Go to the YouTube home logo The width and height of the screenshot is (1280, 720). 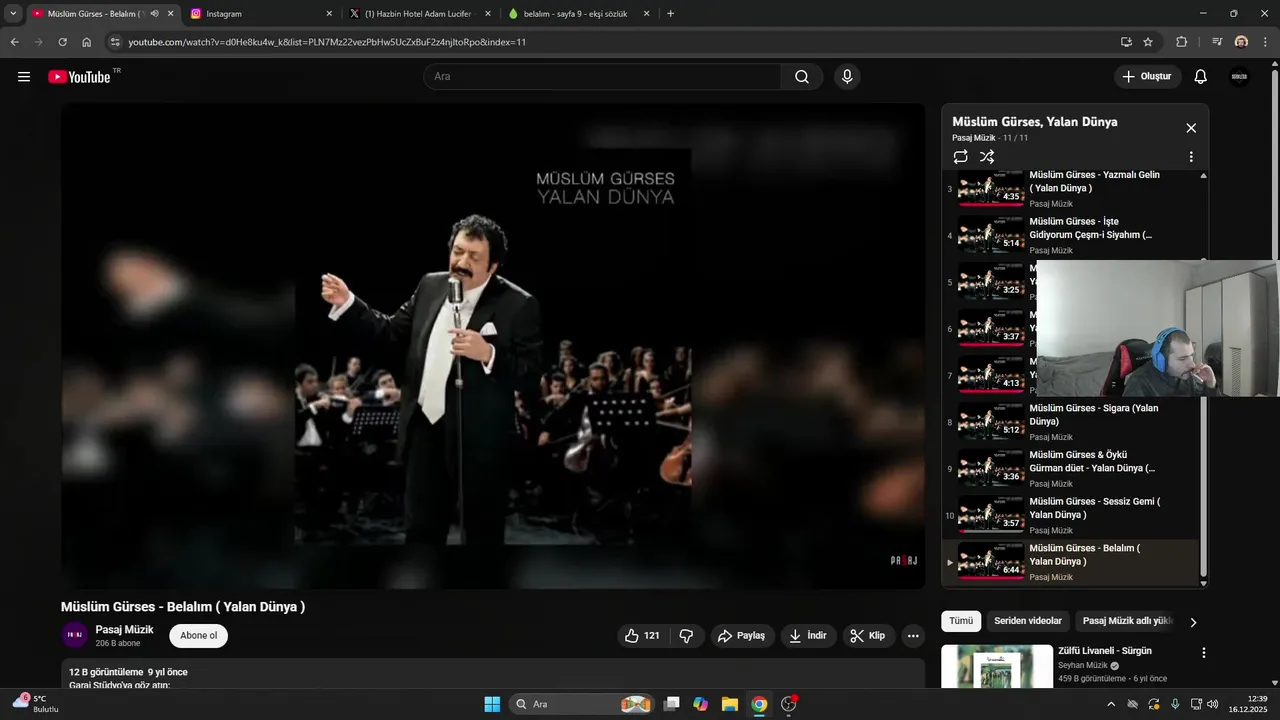coord(79,77)
